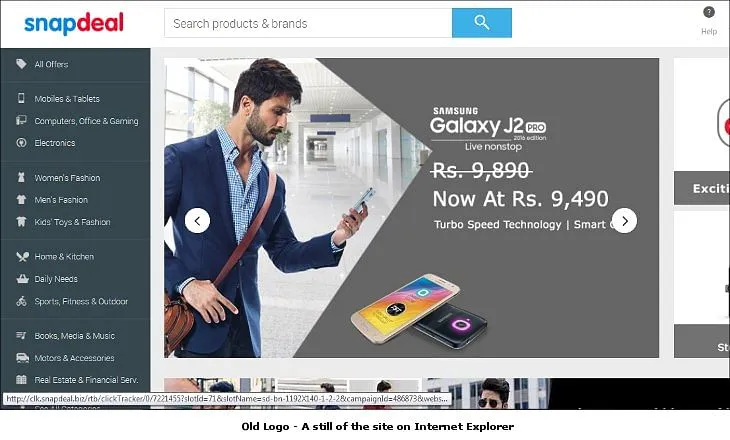Advance to next banner slide arrow

tap(624, 221)
